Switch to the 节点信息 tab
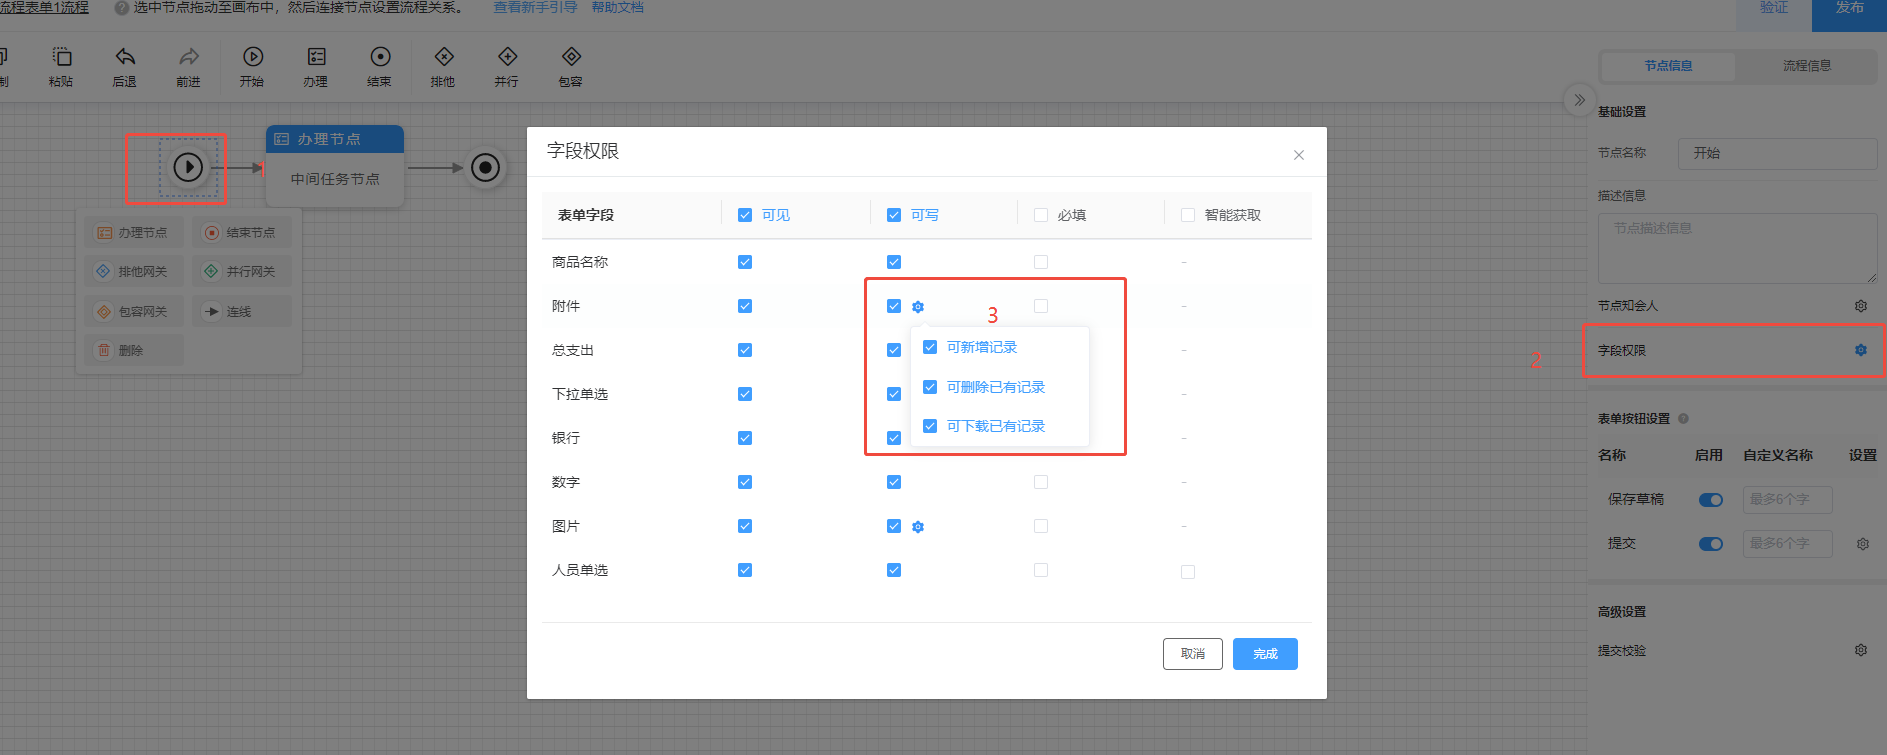The height and width of the screenshot is (755, 1887). tap(1669, 66)
